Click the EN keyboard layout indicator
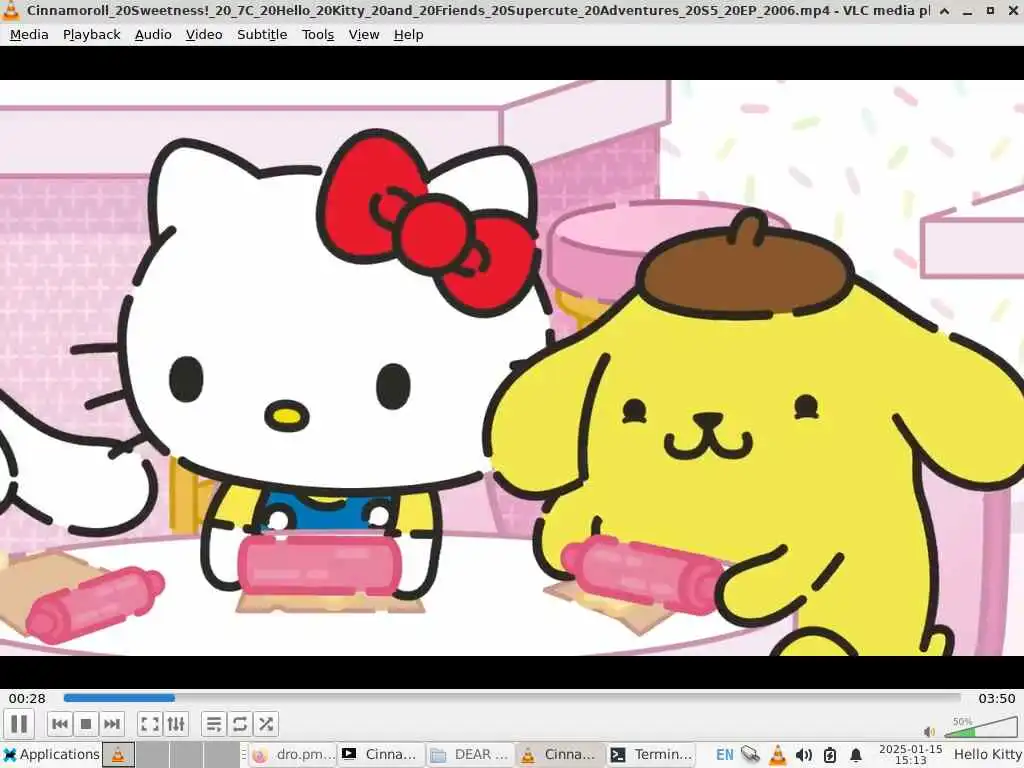Image resolution: width=1024 pixels, height=768 pixels. pyautogui.click(x=725, y=755)
